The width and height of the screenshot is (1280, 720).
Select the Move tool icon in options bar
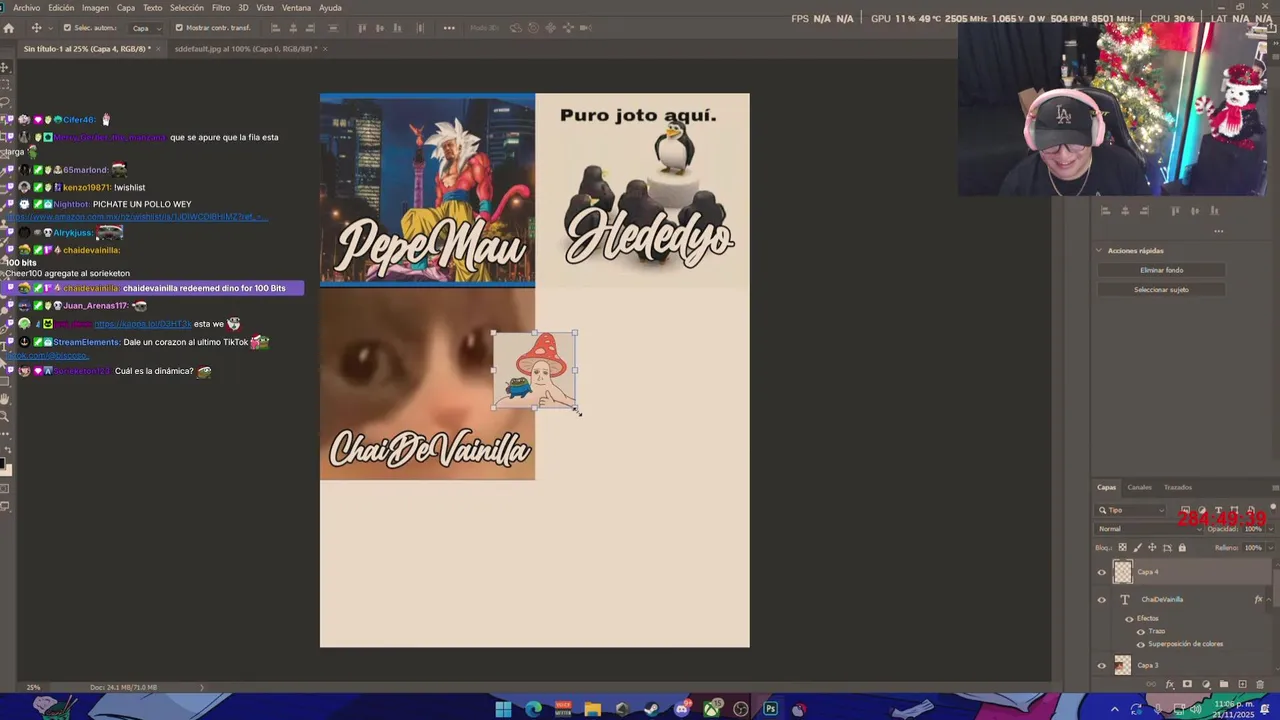point(36,28)
